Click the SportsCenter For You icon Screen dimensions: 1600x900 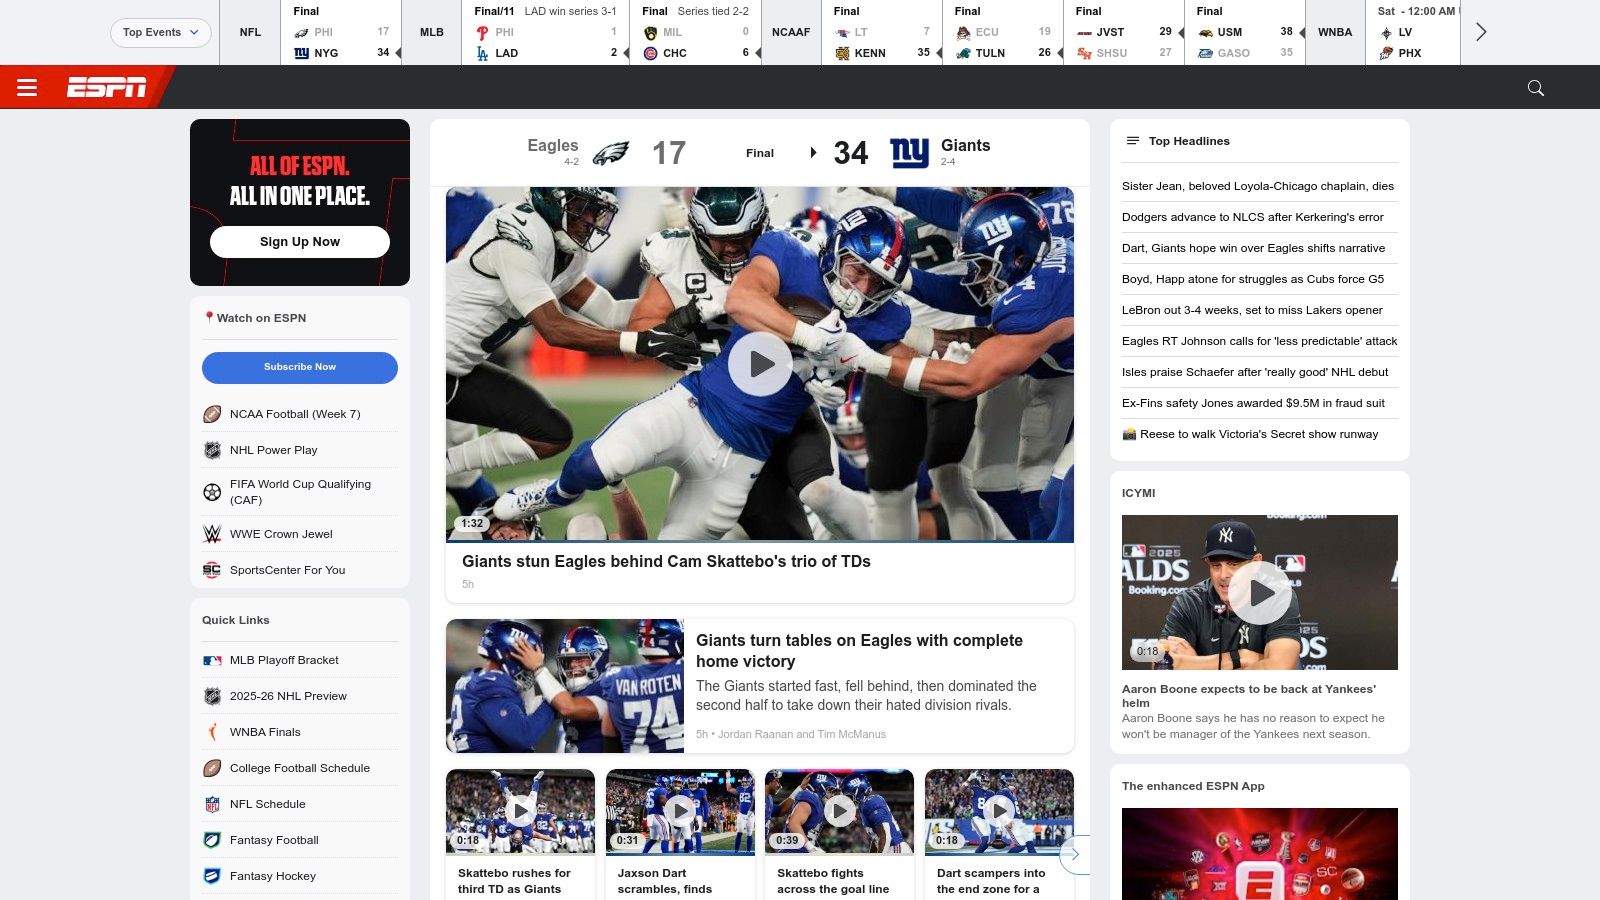(x=212, y=570)
